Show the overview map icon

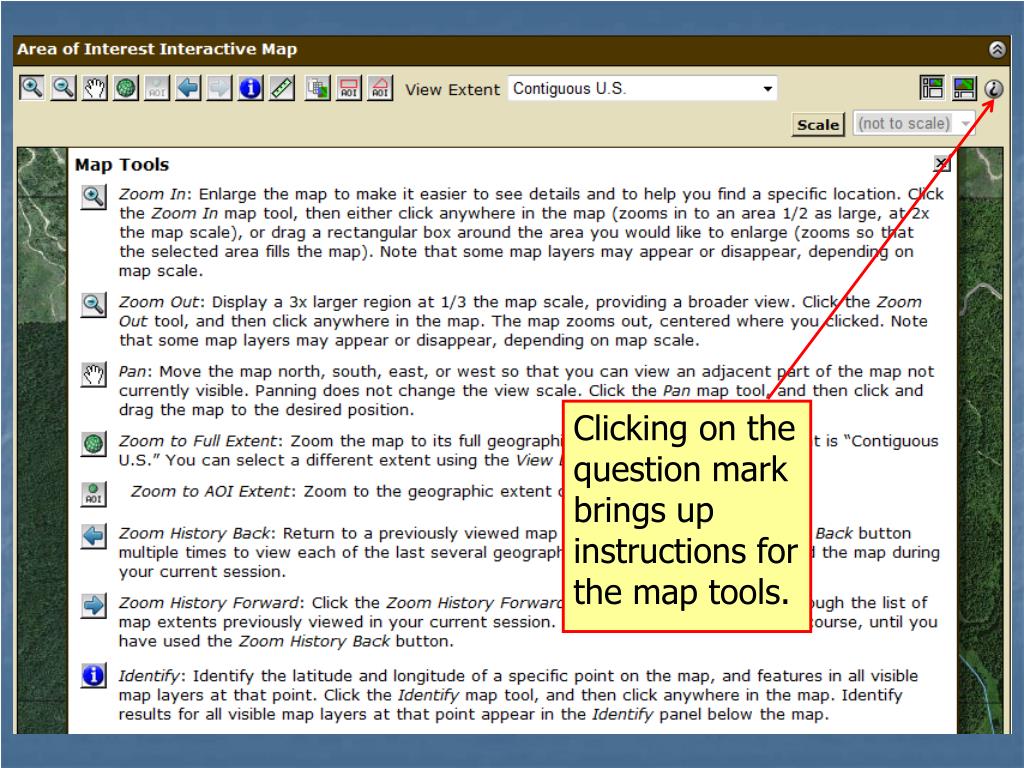coord(964,88)
